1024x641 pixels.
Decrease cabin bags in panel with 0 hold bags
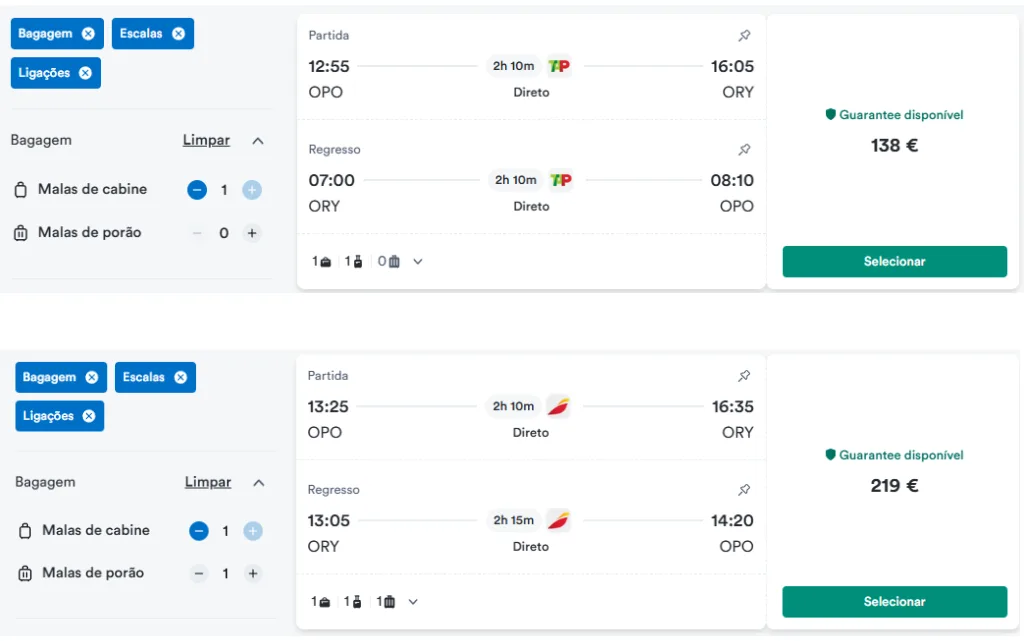tap(197, 190)
